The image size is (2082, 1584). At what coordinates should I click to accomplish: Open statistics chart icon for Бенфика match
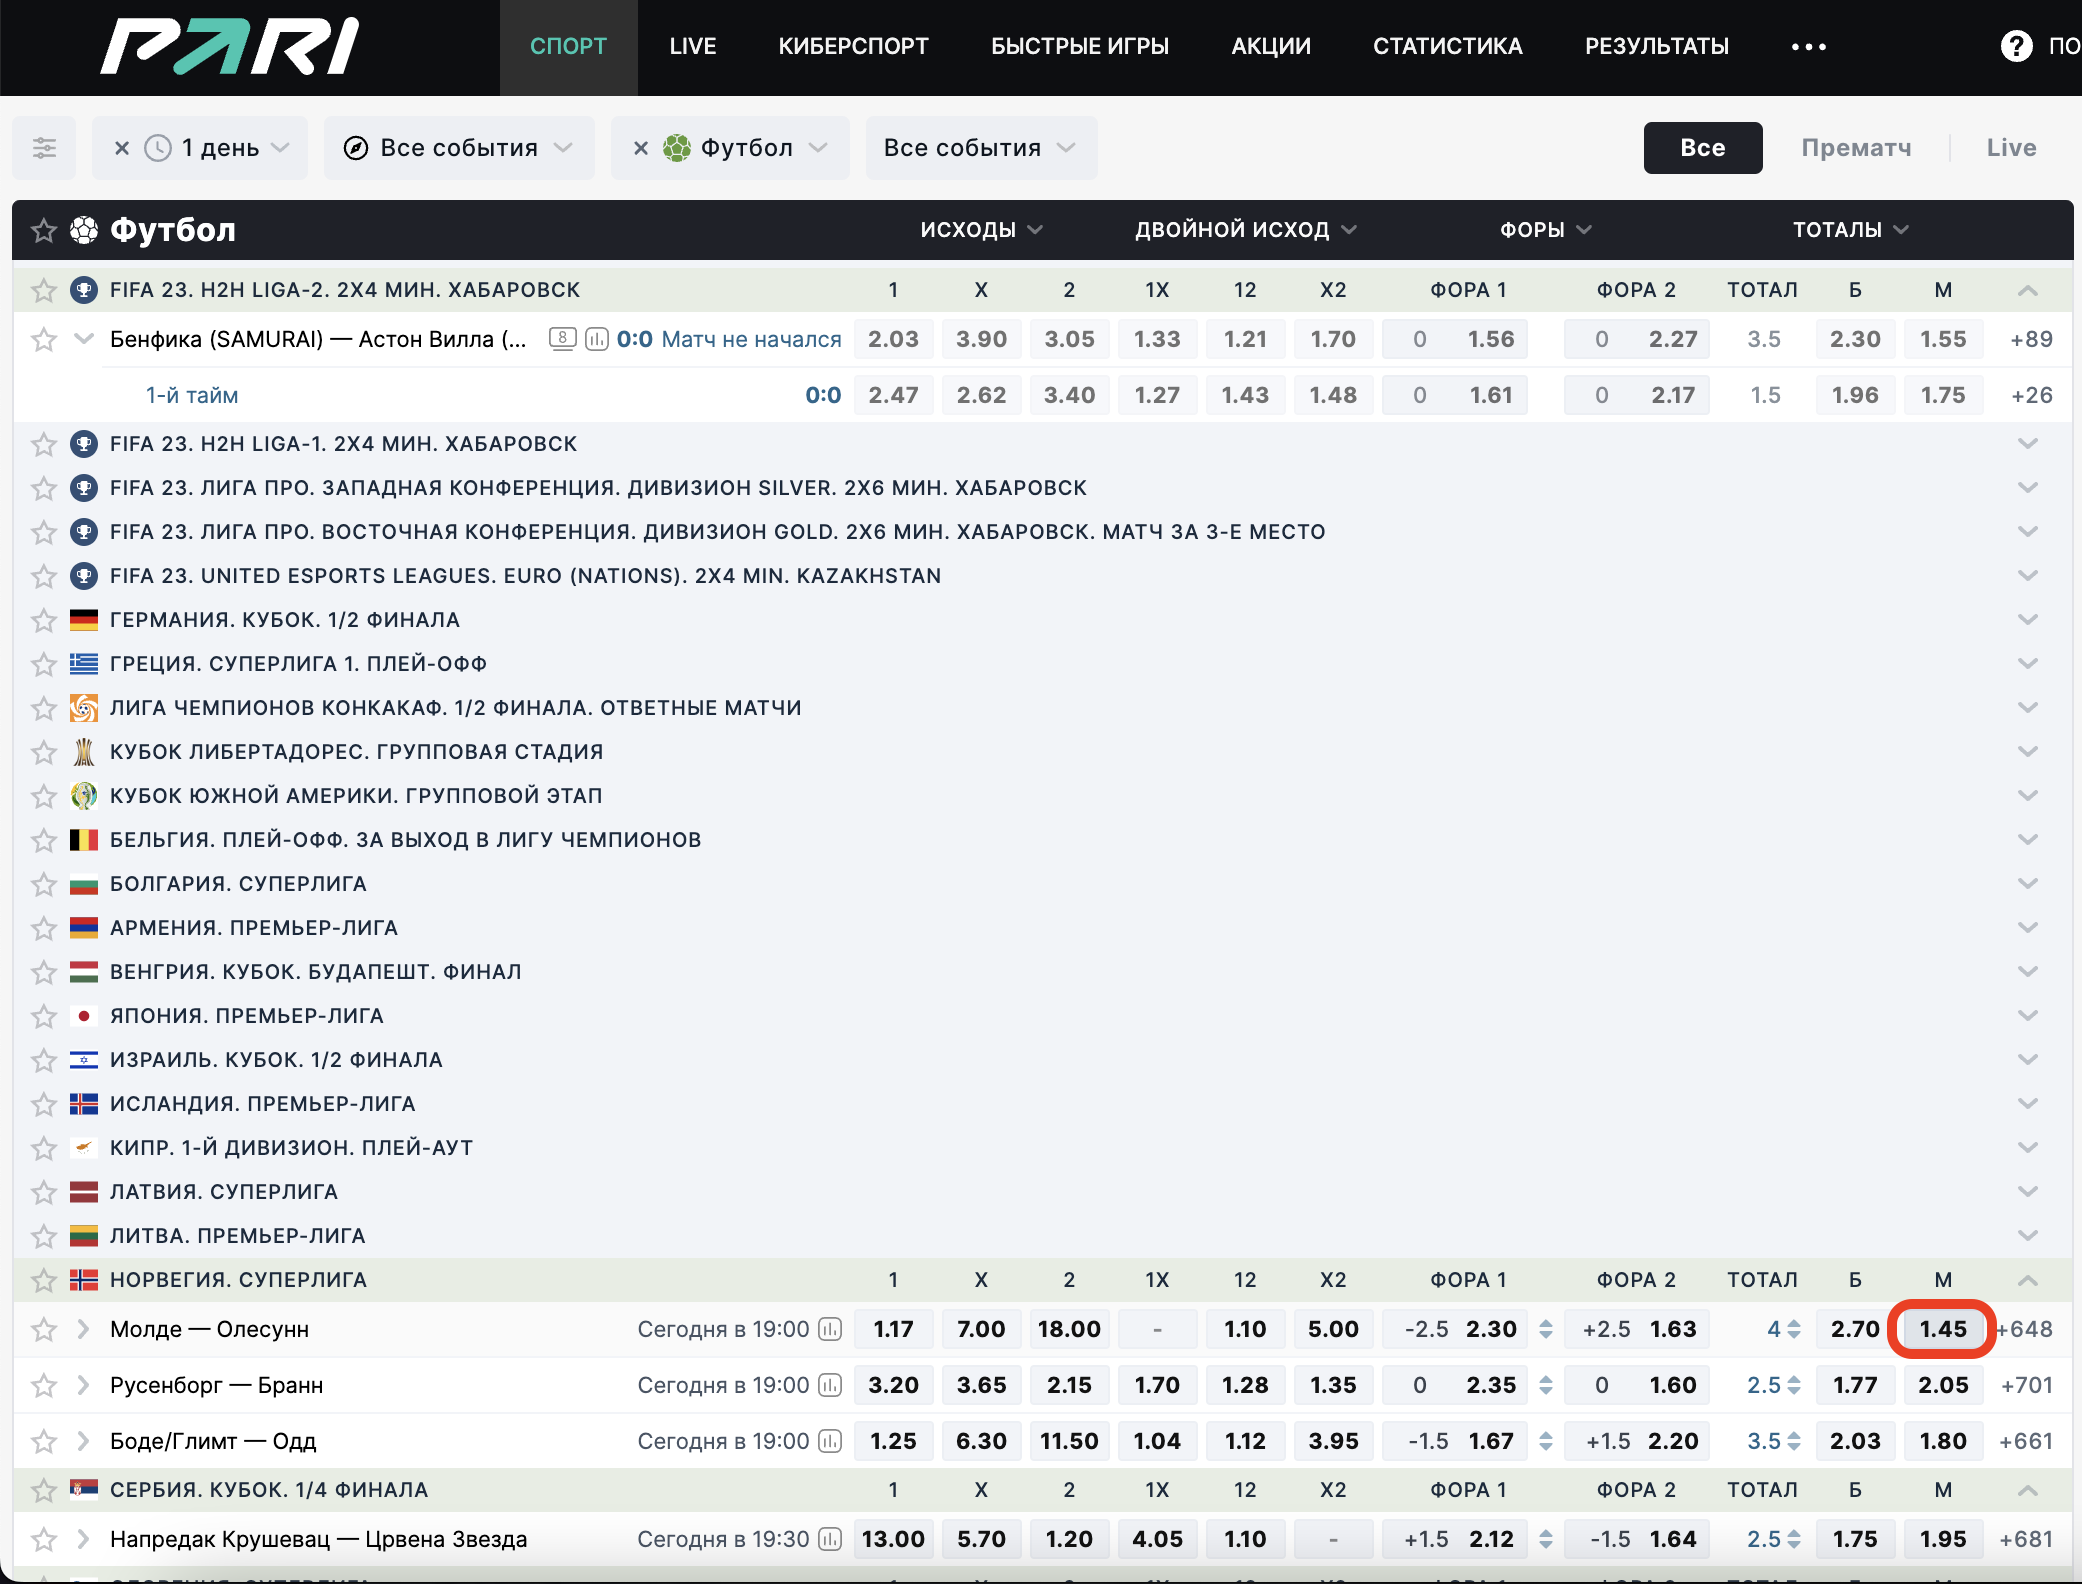598,338
